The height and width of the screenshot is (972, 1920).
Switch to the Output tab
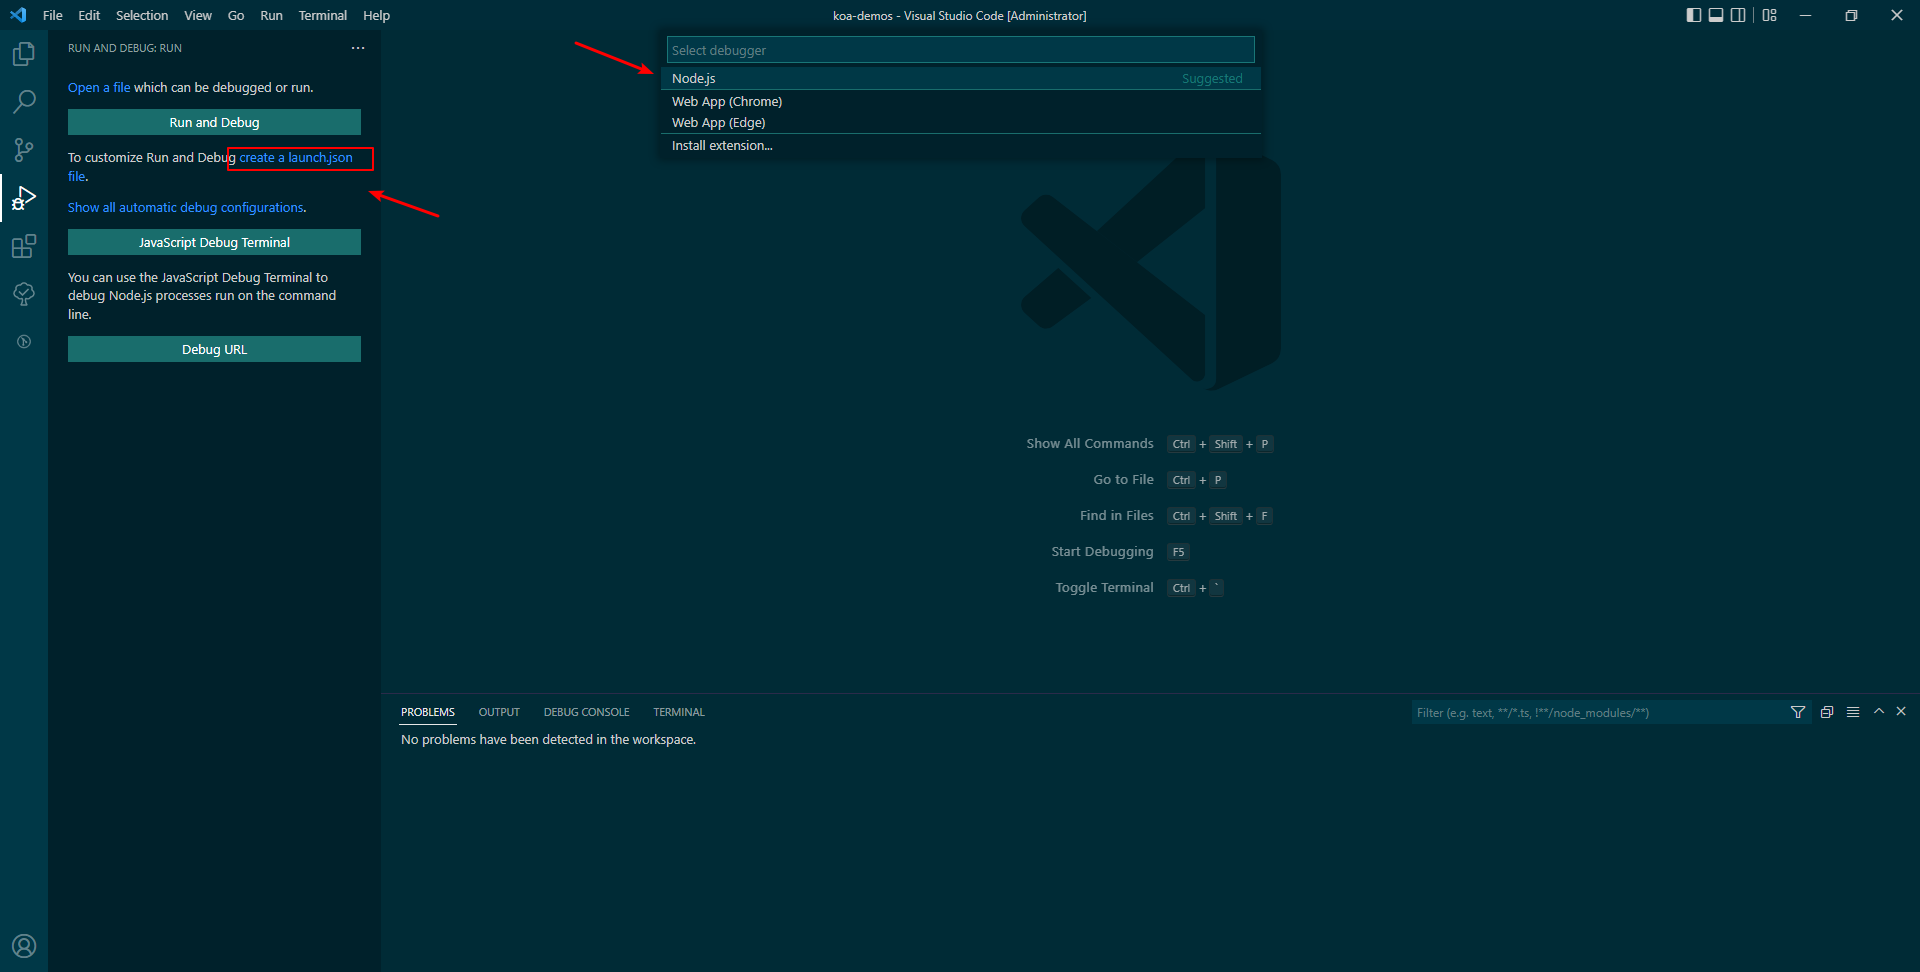499,712
